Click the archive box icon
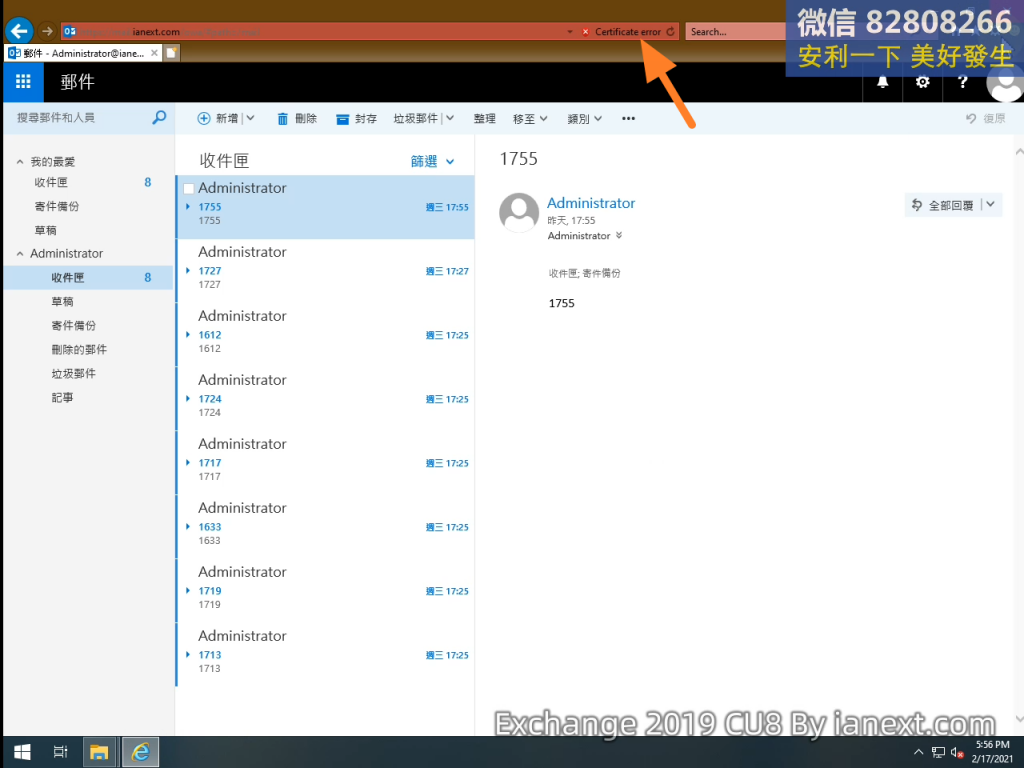 343,119
